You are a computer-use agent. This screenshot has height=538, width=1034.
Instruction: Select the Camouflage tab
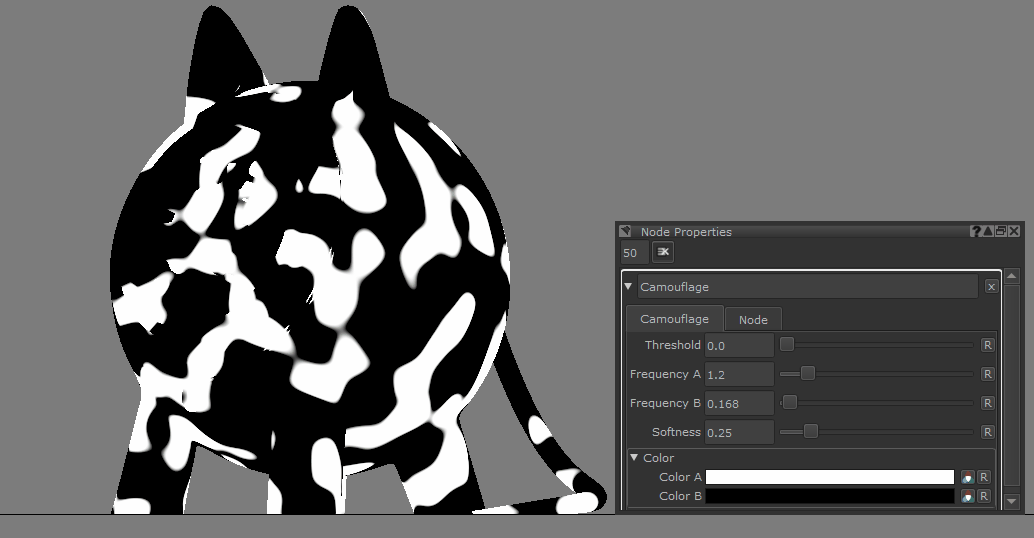674,319
